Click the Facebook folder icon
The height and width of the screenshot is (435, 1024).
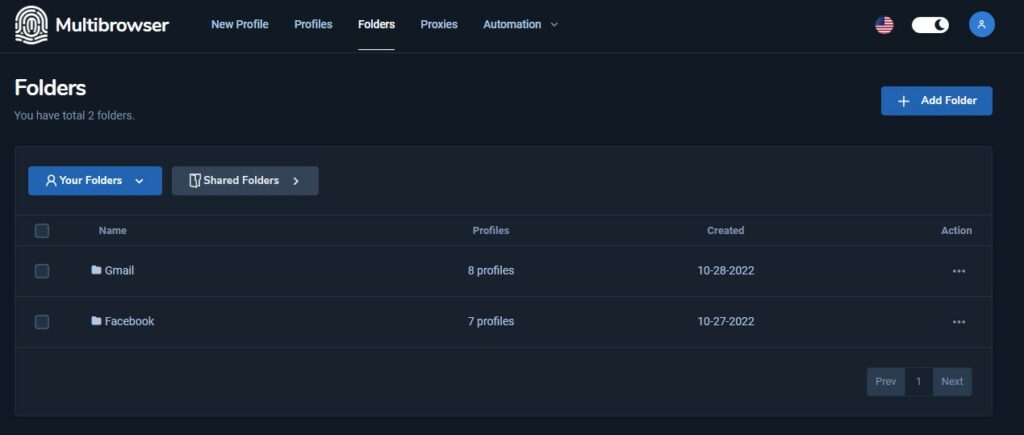point(96,321)
